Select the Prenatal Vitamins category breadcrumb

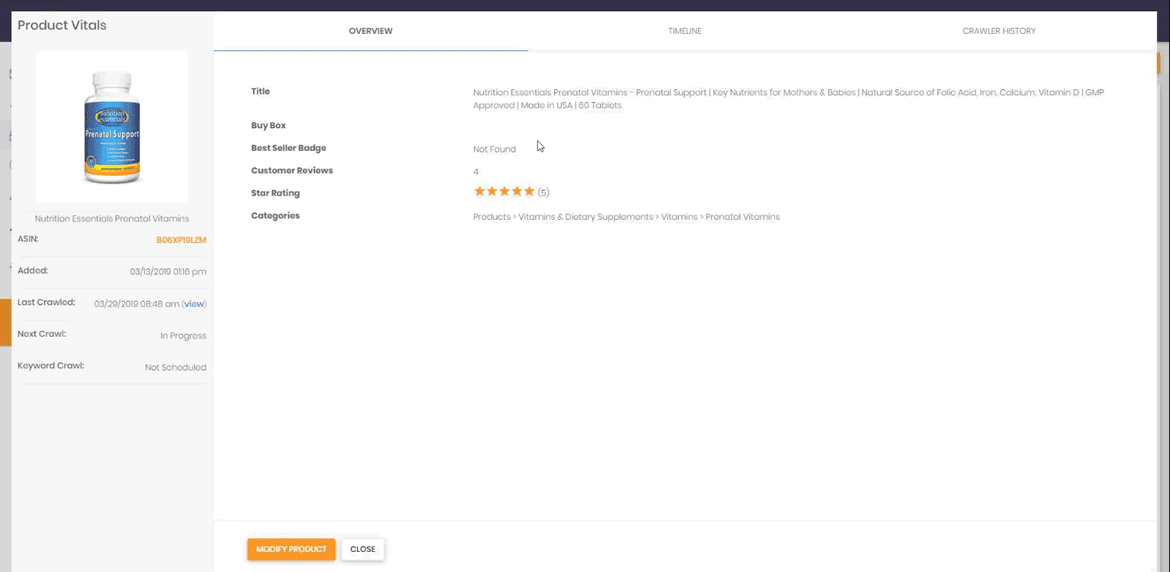click(x=742, y=217)
